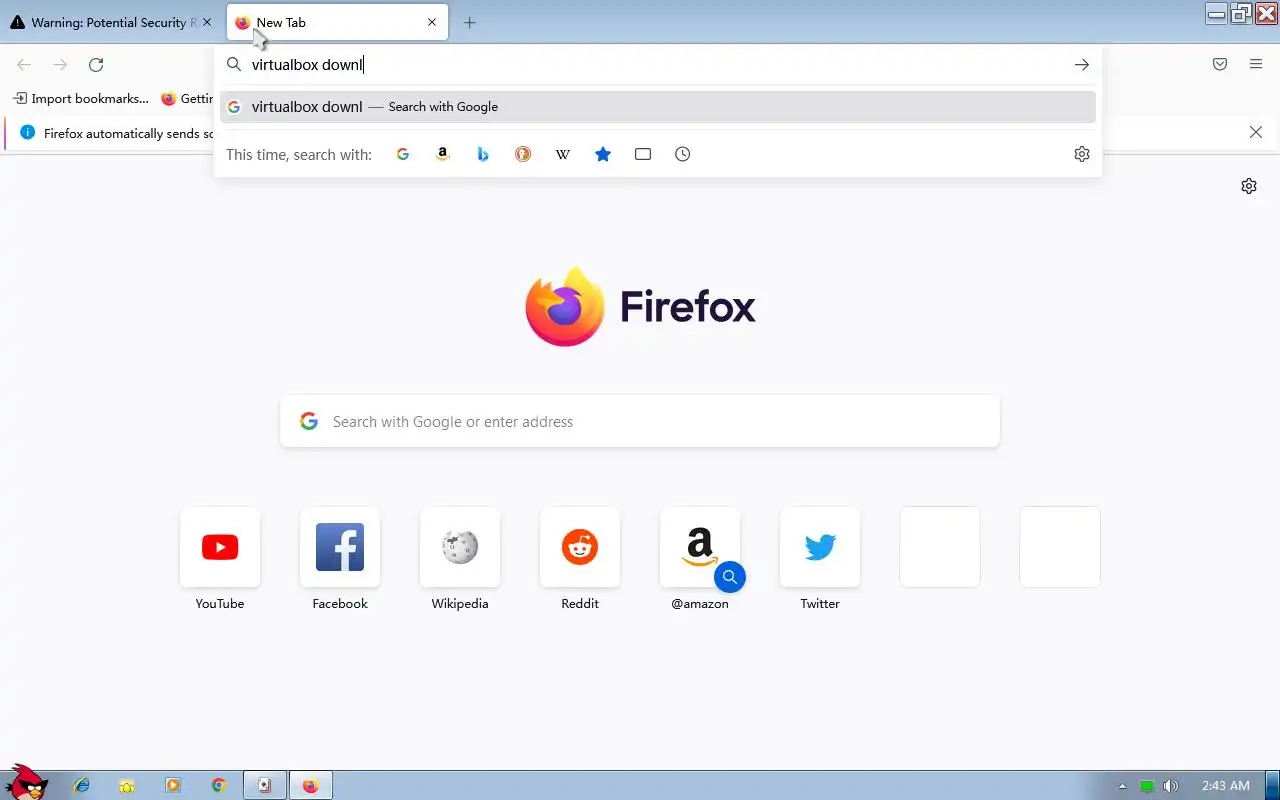Open the Firefox hamburger application menu

(1256, 65)
